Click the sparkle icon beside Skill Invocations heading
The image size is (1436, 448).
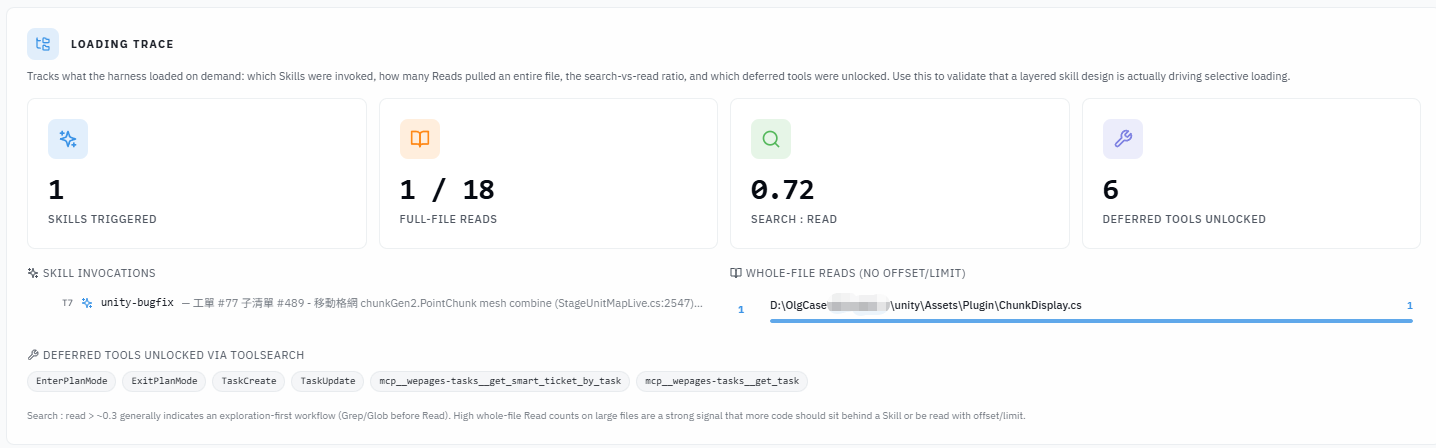pyautogui.click(x=33, y=273)
